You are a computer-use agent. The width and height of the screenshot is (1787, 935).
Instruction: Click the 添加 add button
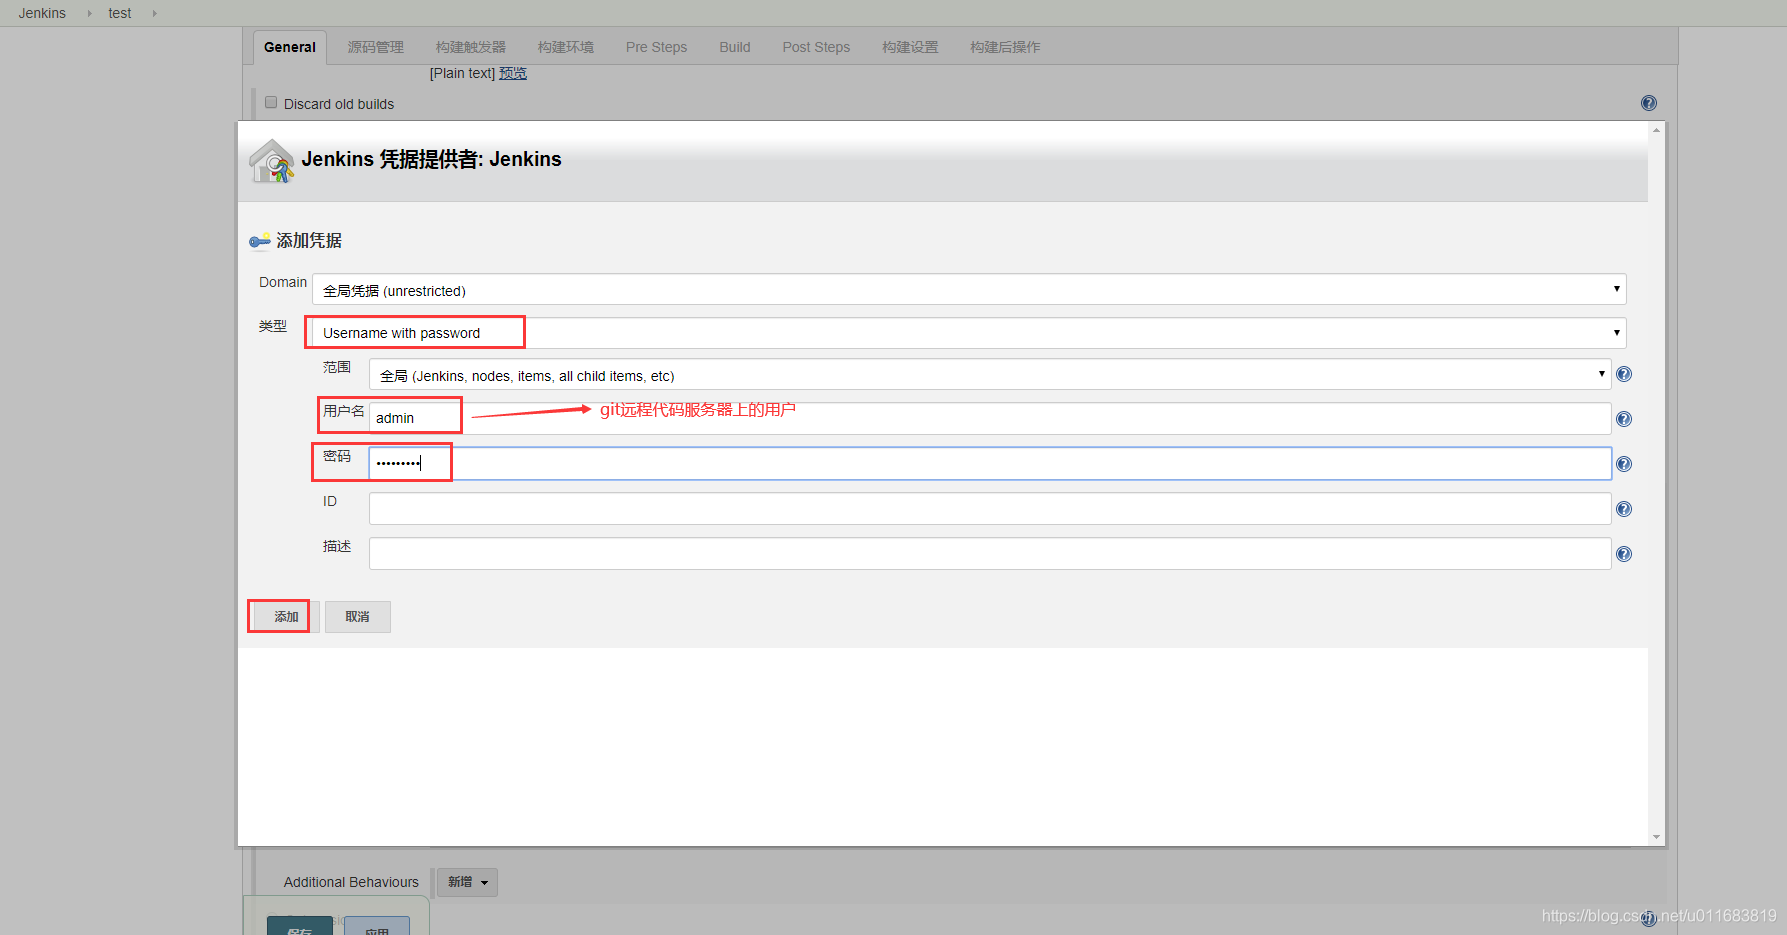tap(285, 616)
